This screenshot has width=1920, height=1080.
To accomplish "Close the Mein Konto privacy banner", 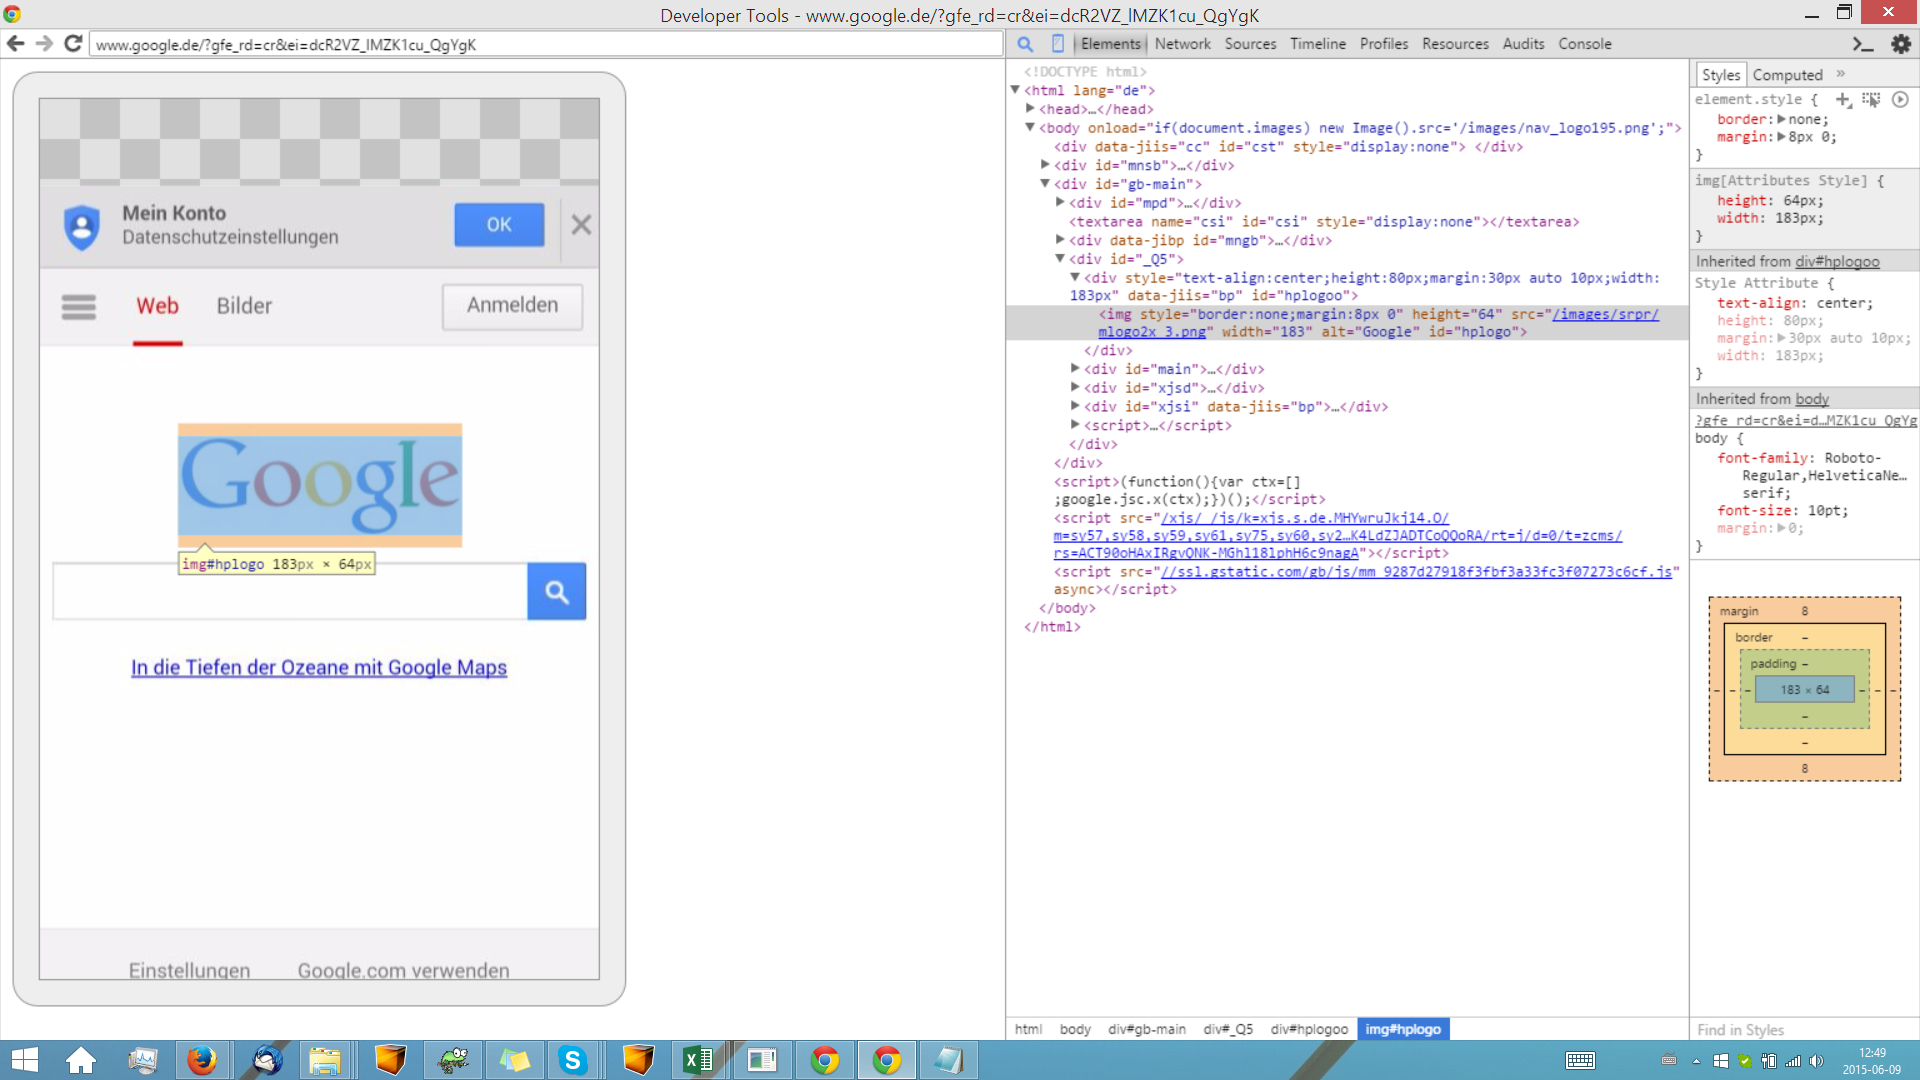I will tap(581, 225).
